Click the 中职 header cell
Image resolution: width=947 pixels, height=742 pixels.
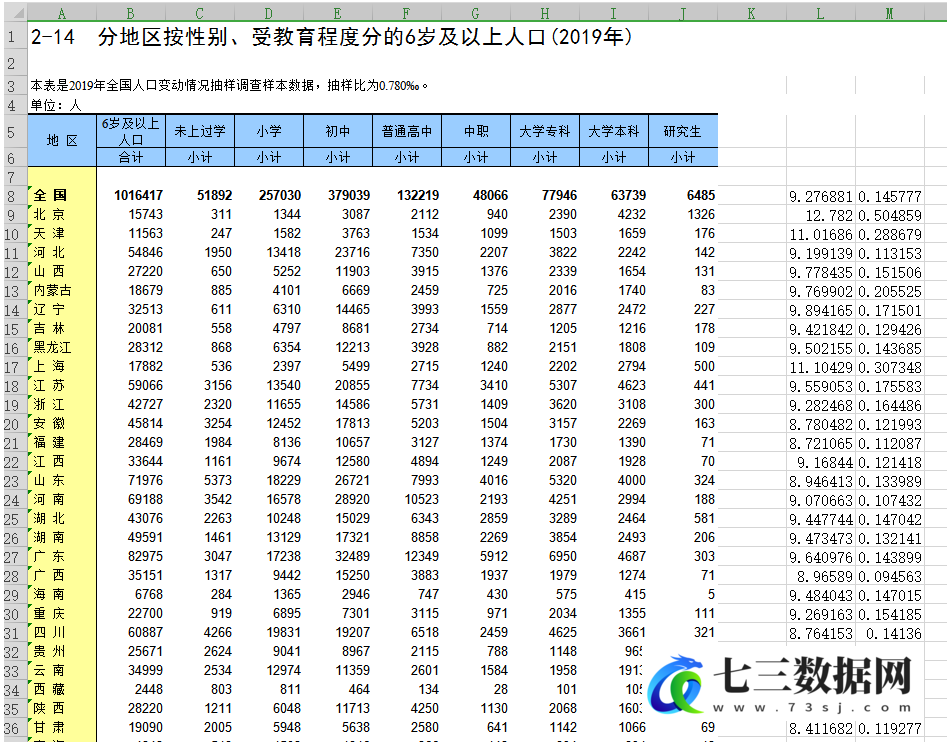[x=476, y=131]
